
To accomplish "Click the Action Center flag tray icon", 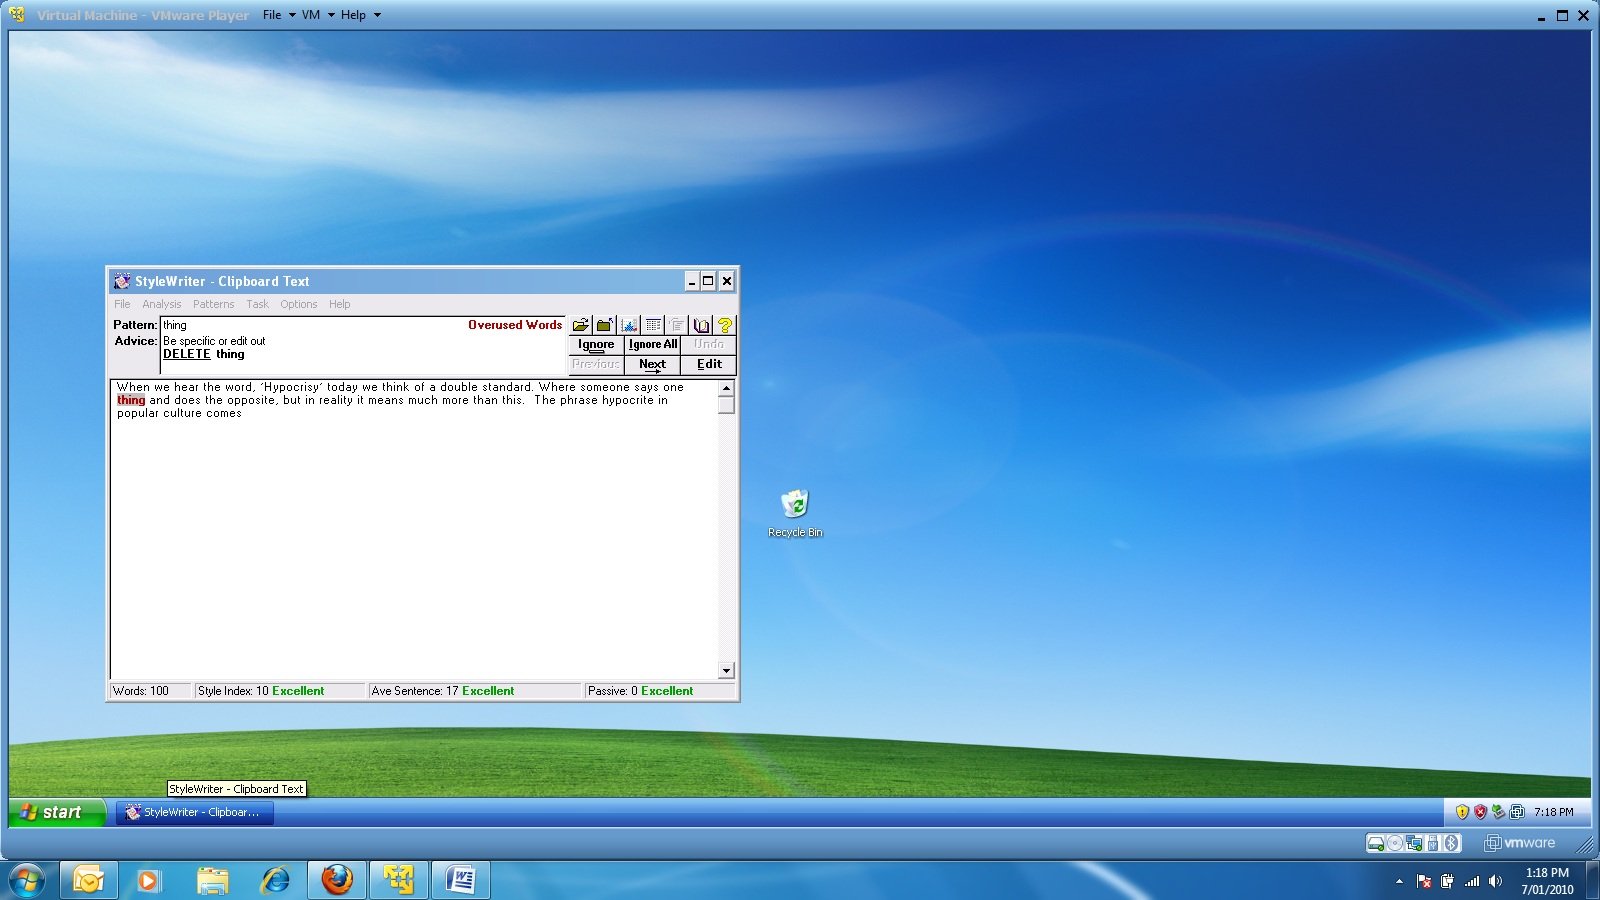I will 1424,881.
